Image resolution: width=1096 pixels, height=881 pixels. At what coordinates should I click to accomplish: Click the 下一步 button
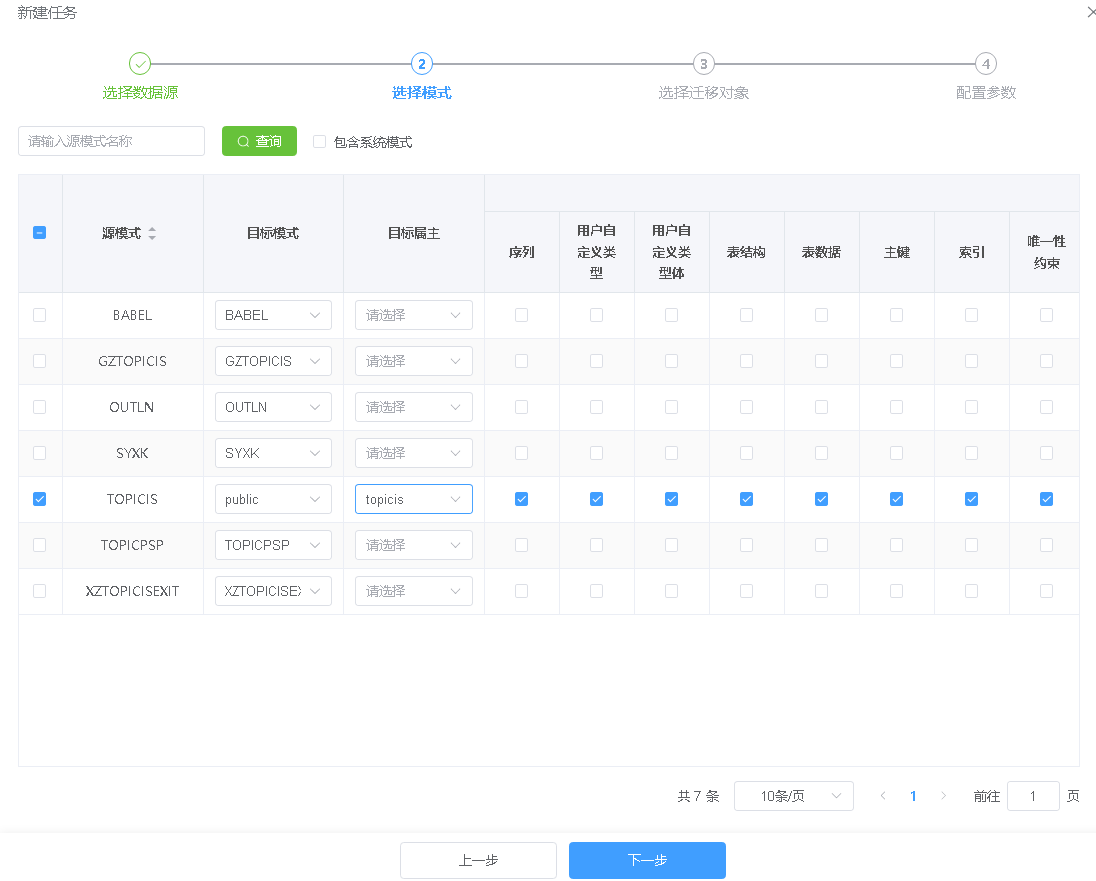pos(647,860)
